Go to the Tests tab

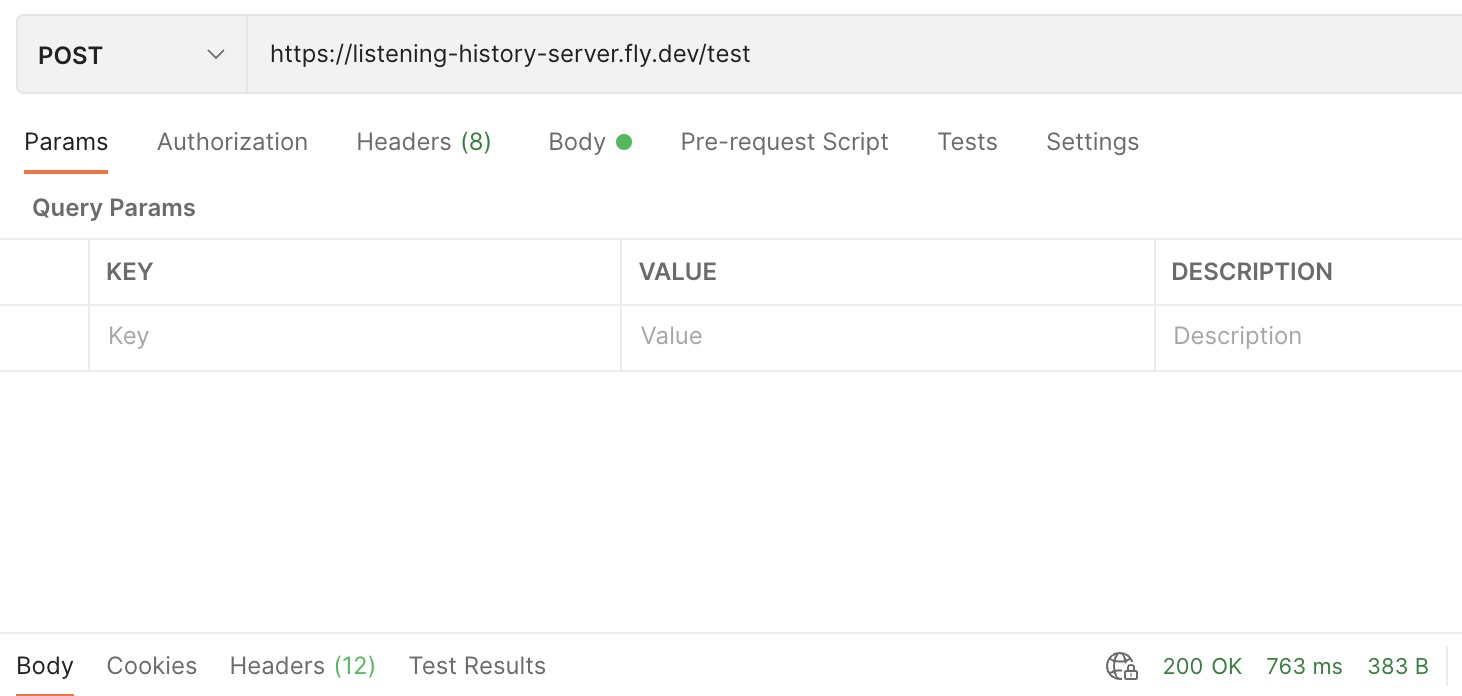tap(967, 142)
